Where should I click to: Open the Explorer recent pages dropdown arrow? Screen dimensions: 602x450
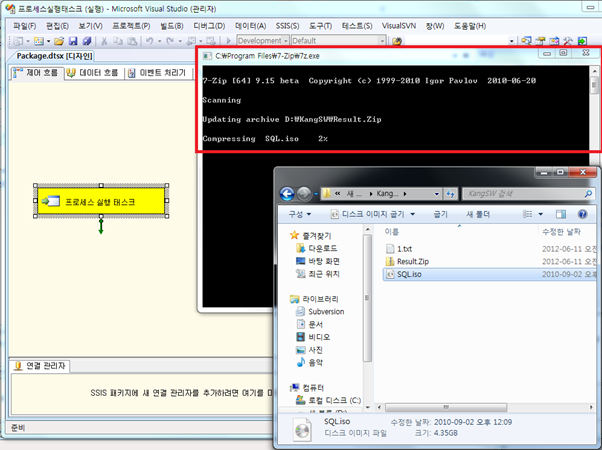tap(316, 194)
